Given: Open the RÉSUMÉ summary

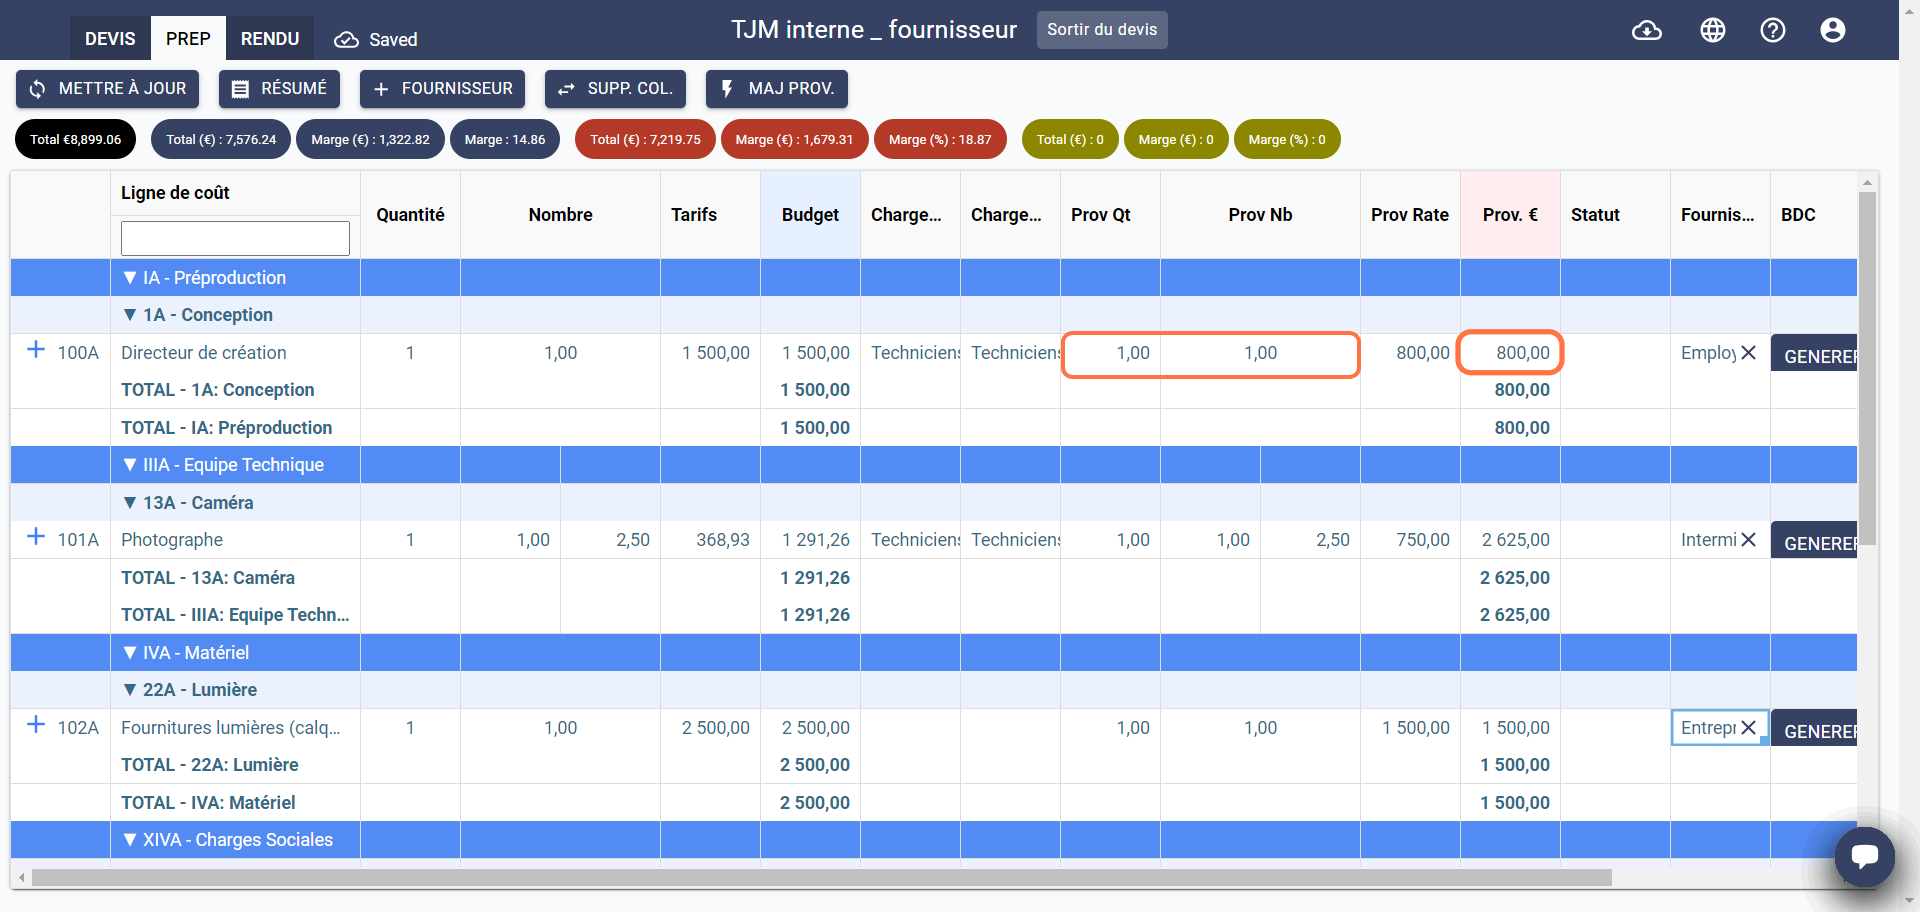Looking at the screenshot, I should tap(280, 88).
